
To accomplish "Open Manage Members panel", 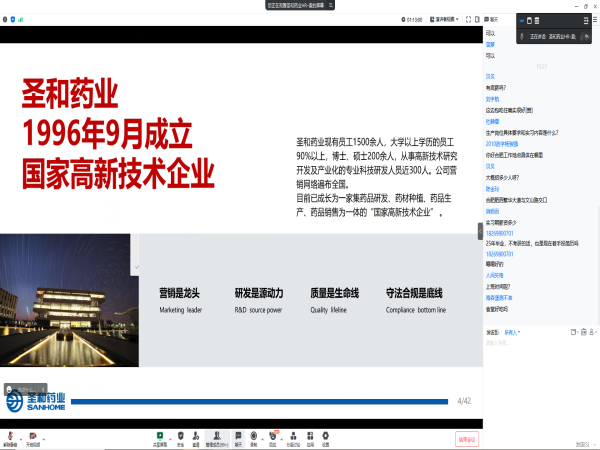I will click(217, 439).
